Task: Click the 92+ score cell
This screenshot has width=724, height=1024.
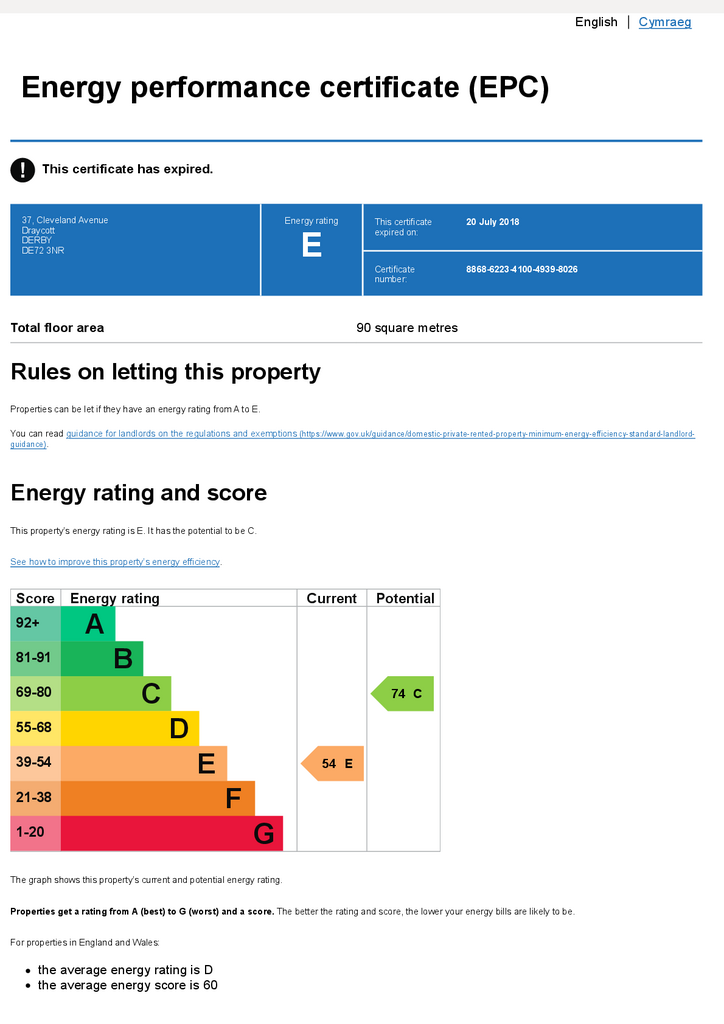Action: 35,624
